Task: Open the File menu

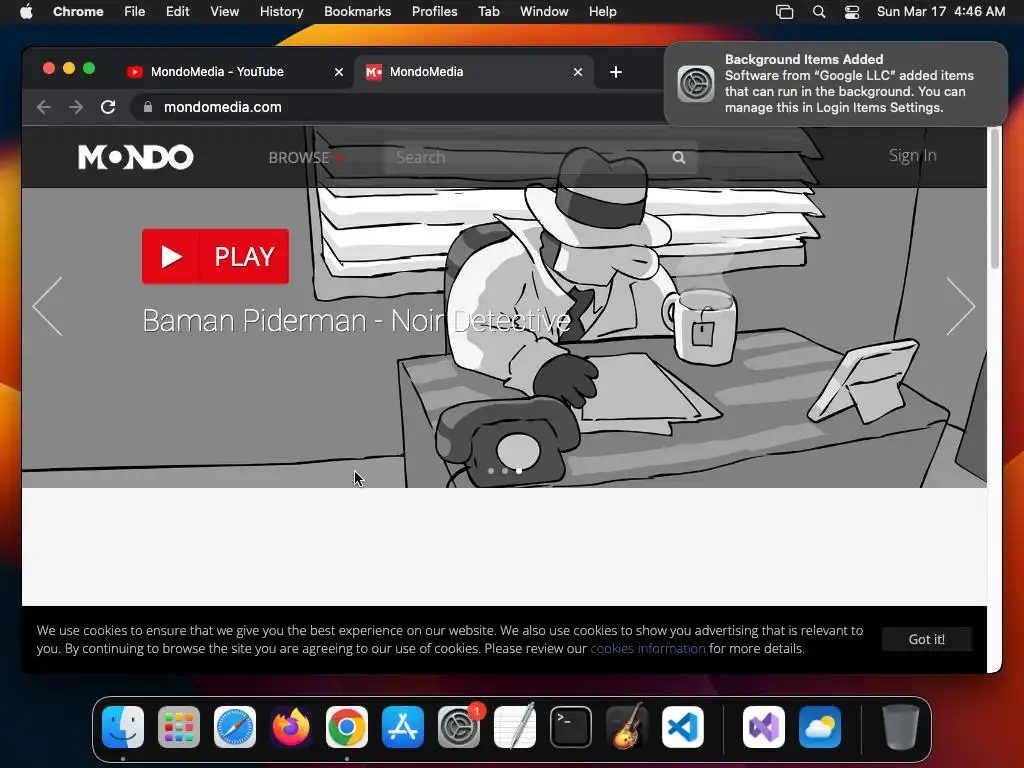Action: 135,12
